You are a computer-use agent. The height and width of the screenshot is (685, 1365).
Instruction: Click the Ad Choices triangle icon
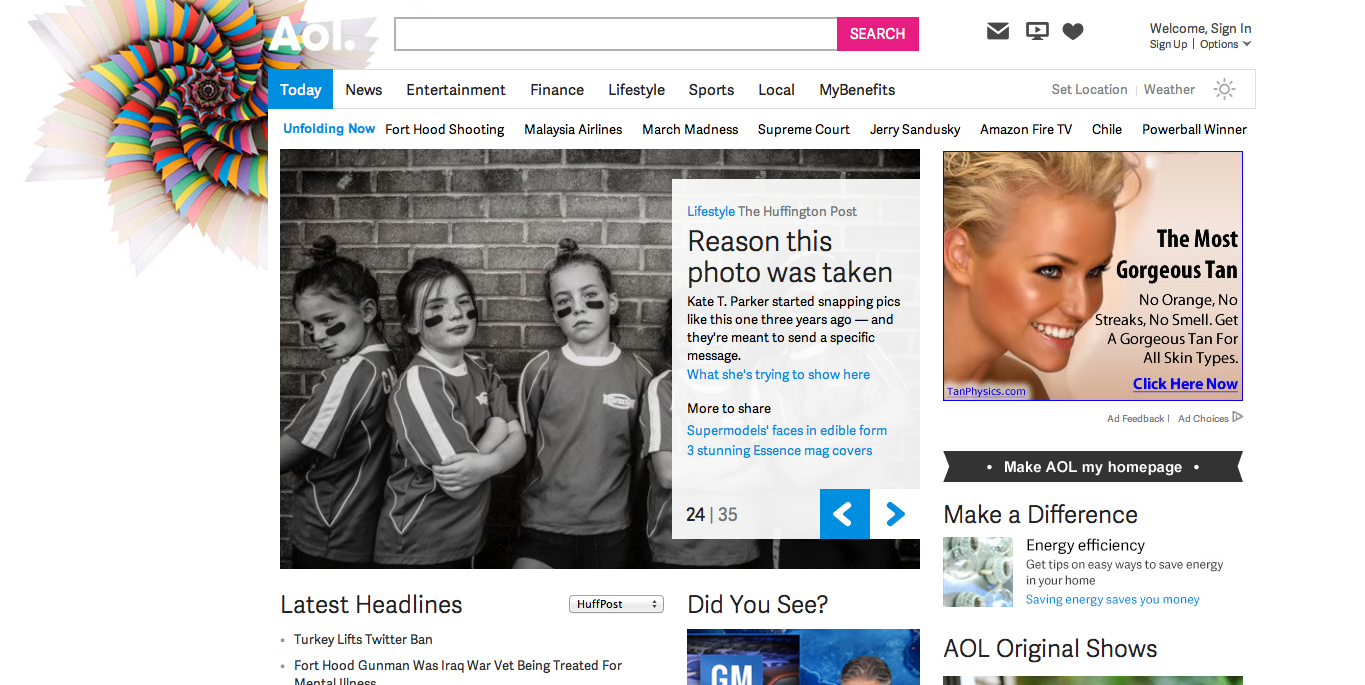1238,417
